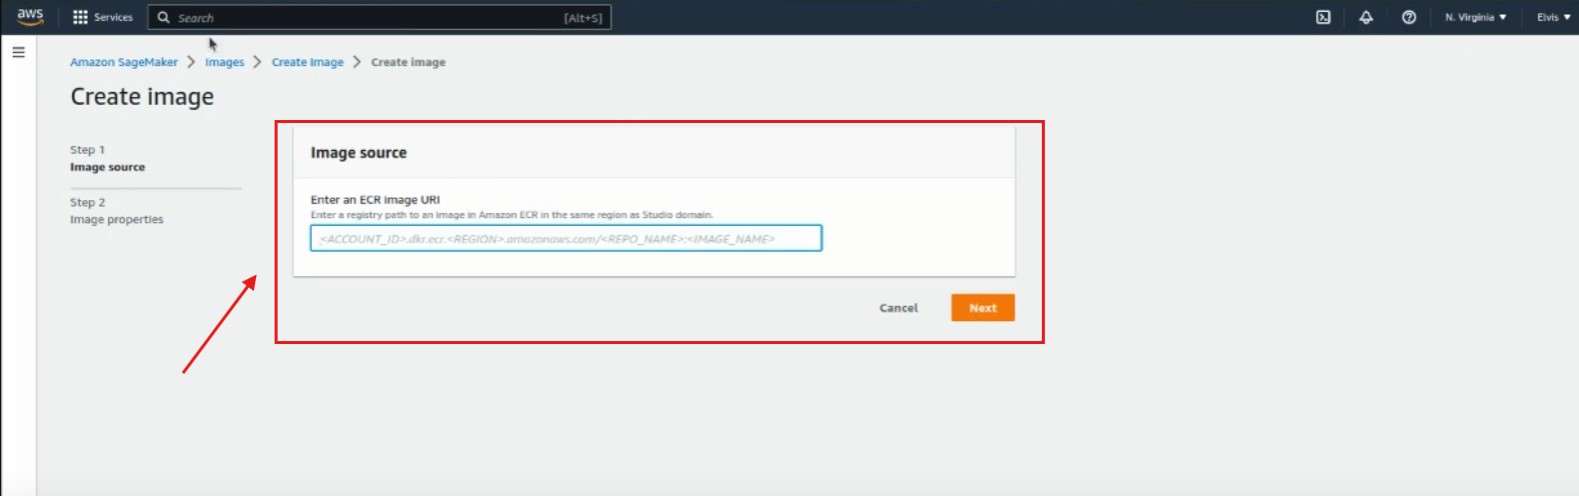The image size is (1579, 496).
Task: Click the blue Create image breadcrumb
Action: (x=307, y=62)
